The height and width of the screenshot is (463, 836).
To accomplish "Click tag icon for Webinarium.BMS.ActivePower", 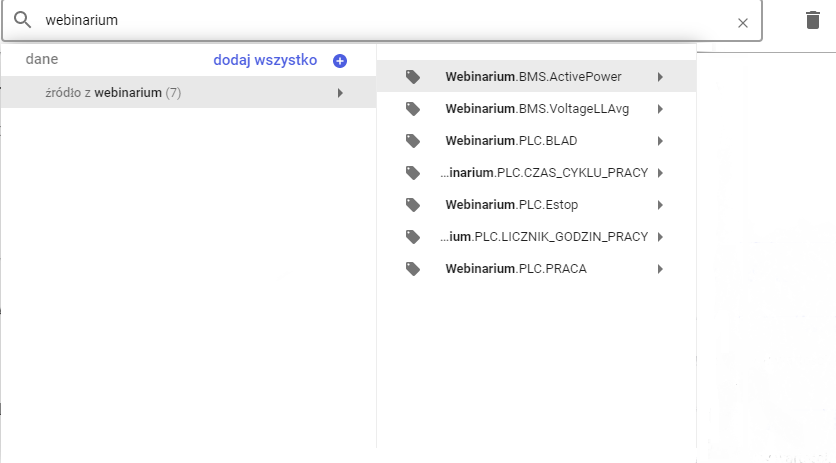I will click(413, 77).
